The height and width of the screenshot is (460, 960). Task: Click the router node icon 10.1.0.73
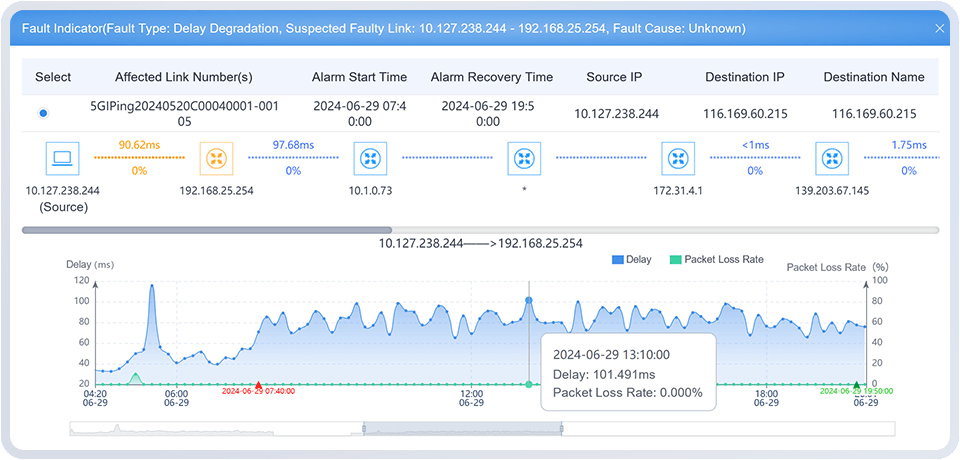[371, 158]
